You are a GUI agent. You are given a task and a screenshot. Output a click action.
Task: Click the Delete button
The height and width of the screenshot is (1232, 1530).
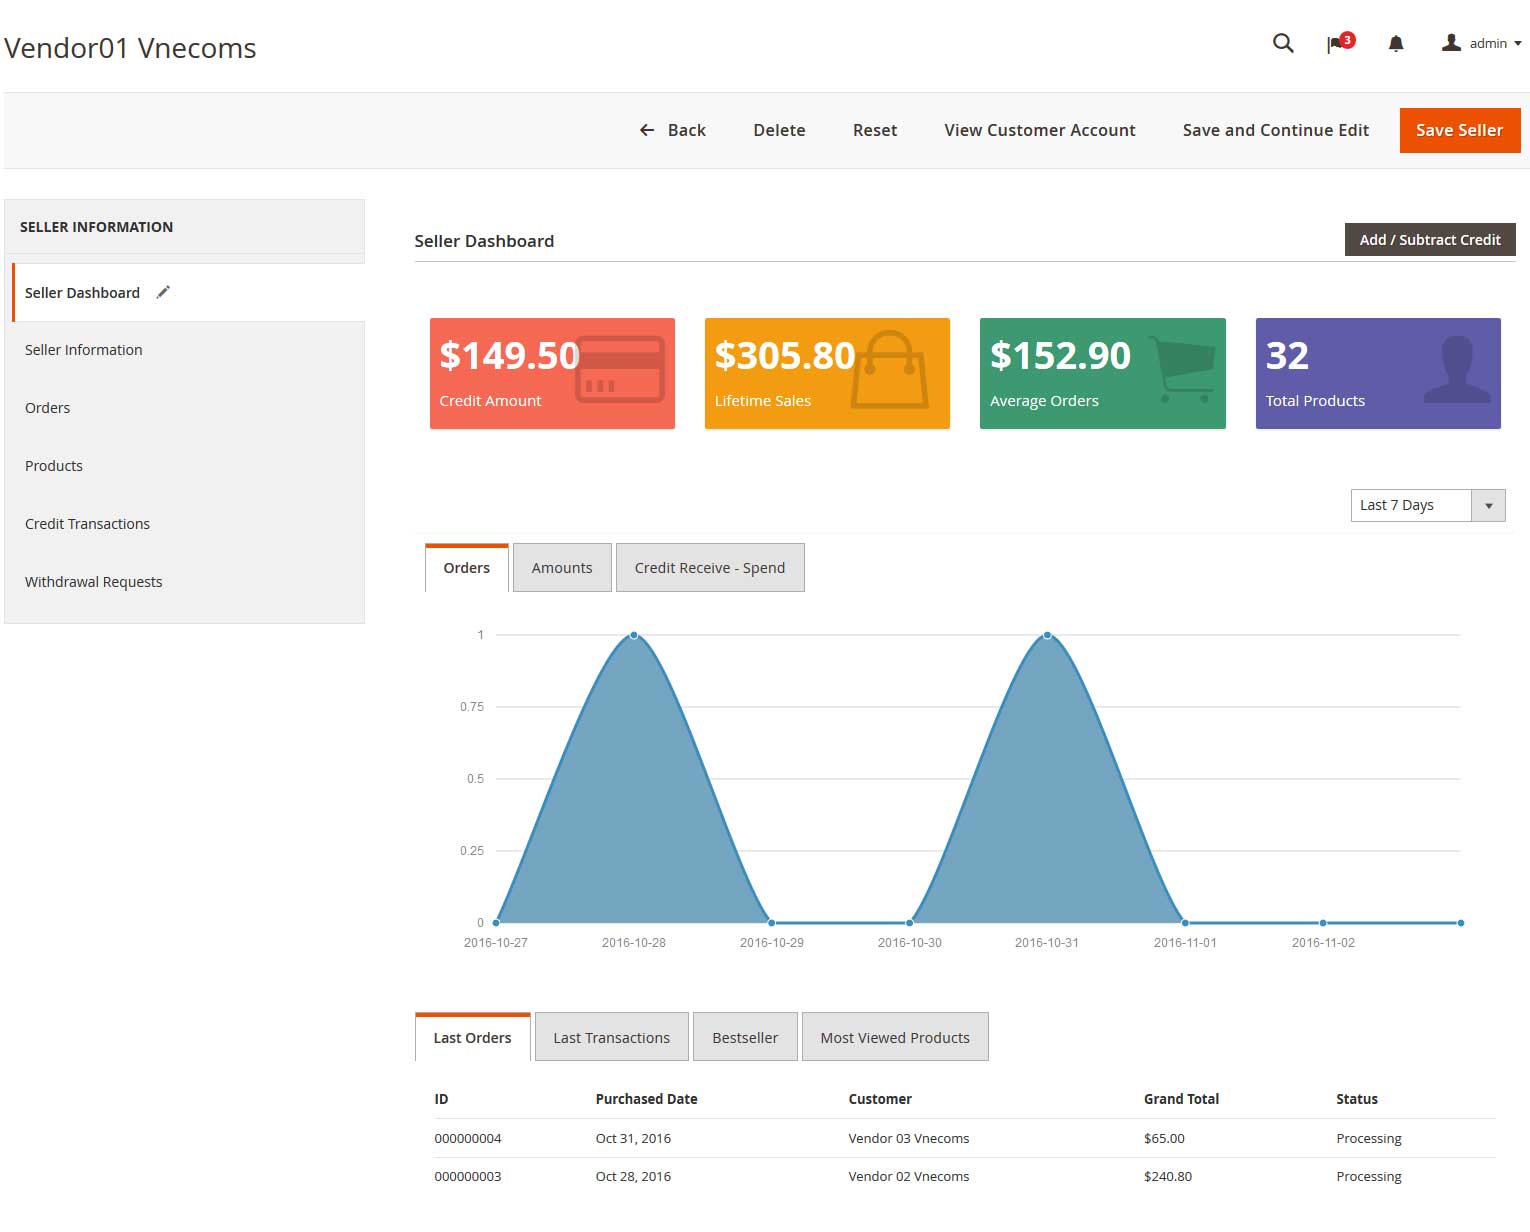point(779,130)
